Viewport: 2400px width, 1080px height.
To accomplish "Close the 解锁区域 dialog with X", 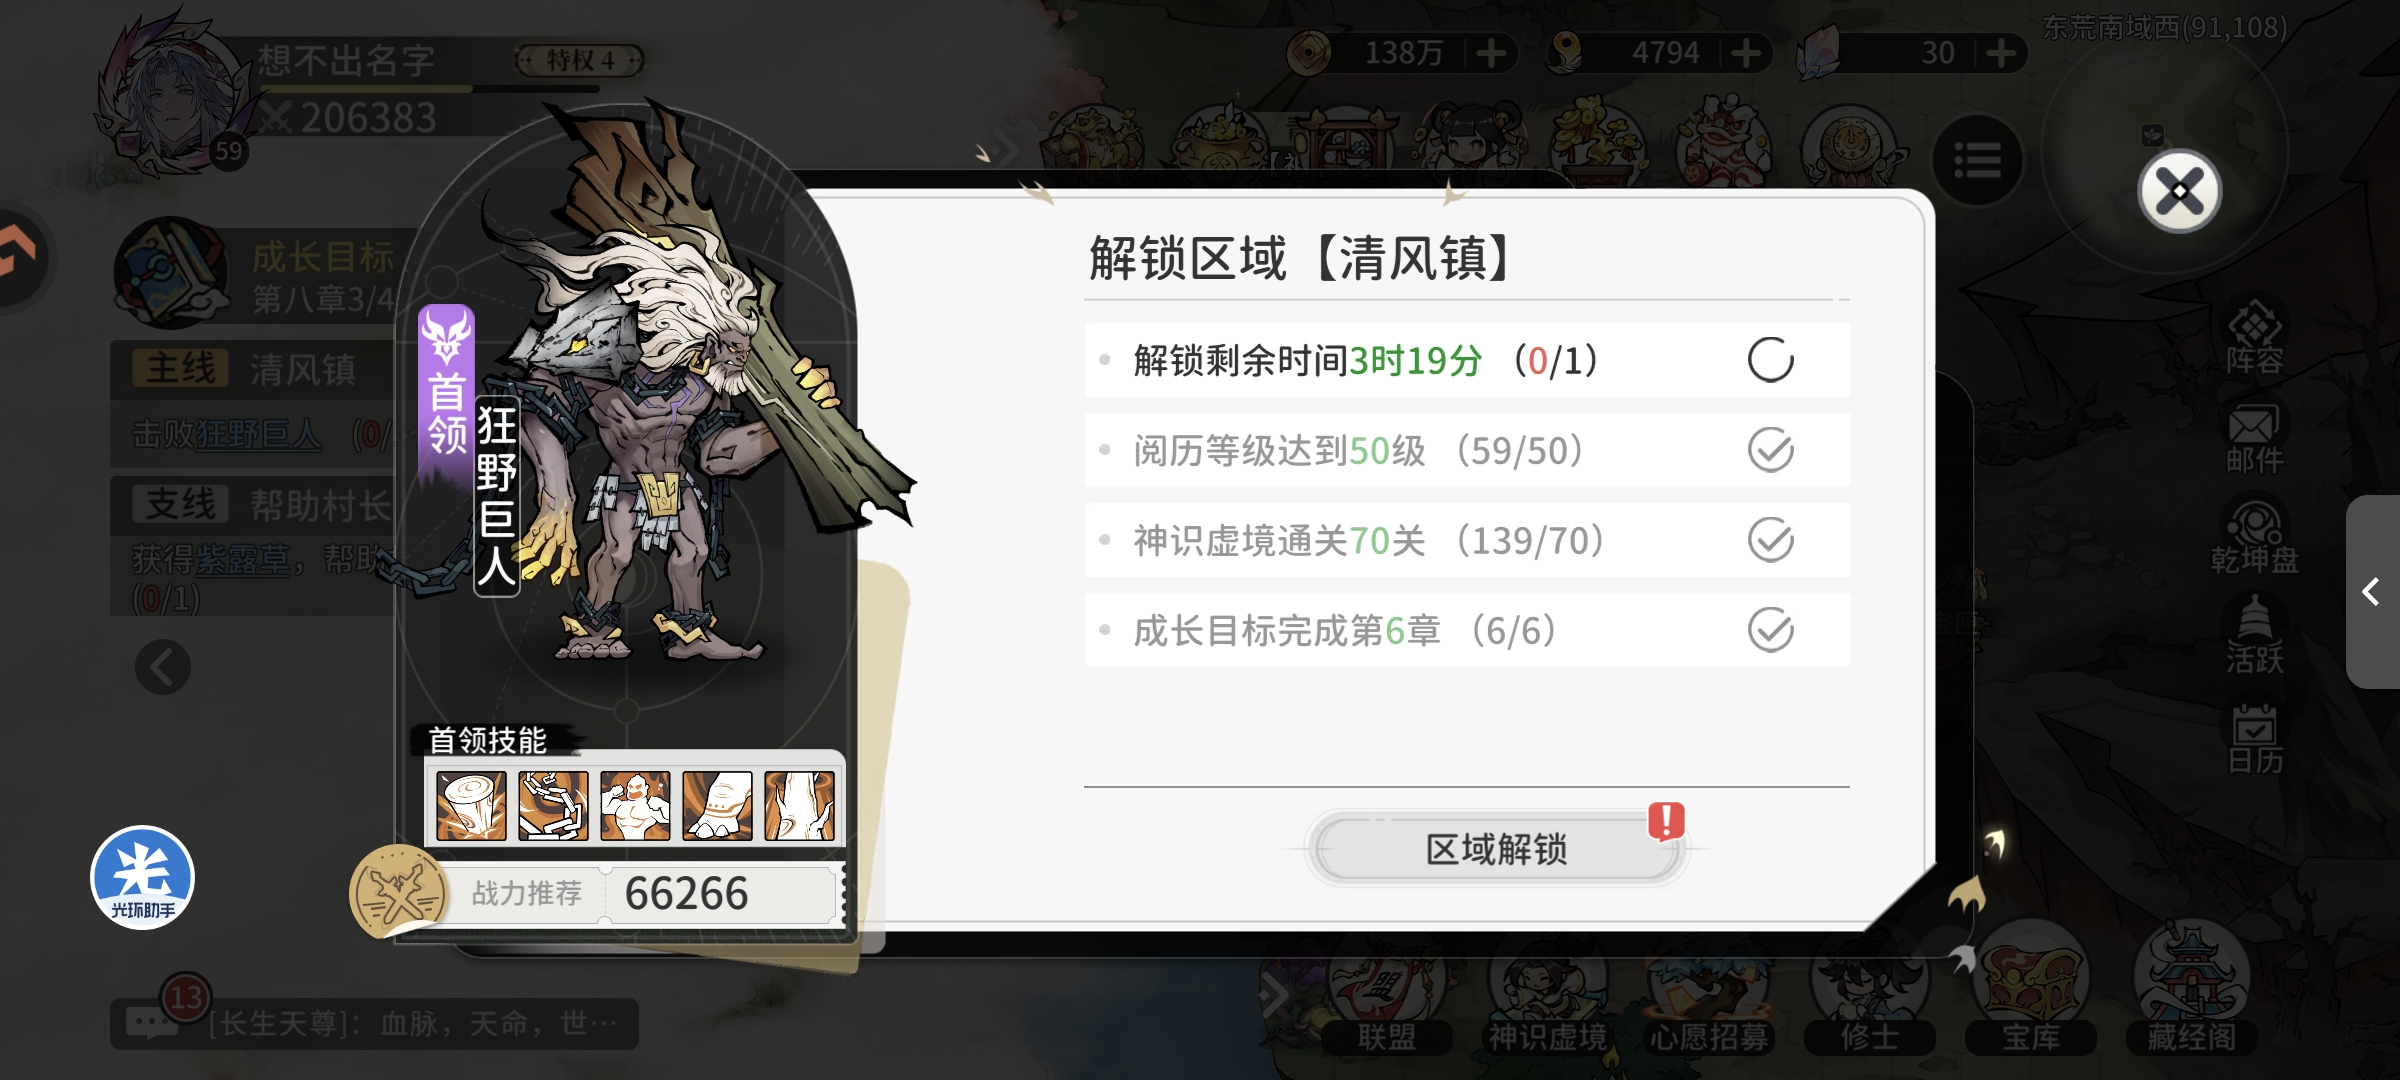I will tap(2179, 191).
